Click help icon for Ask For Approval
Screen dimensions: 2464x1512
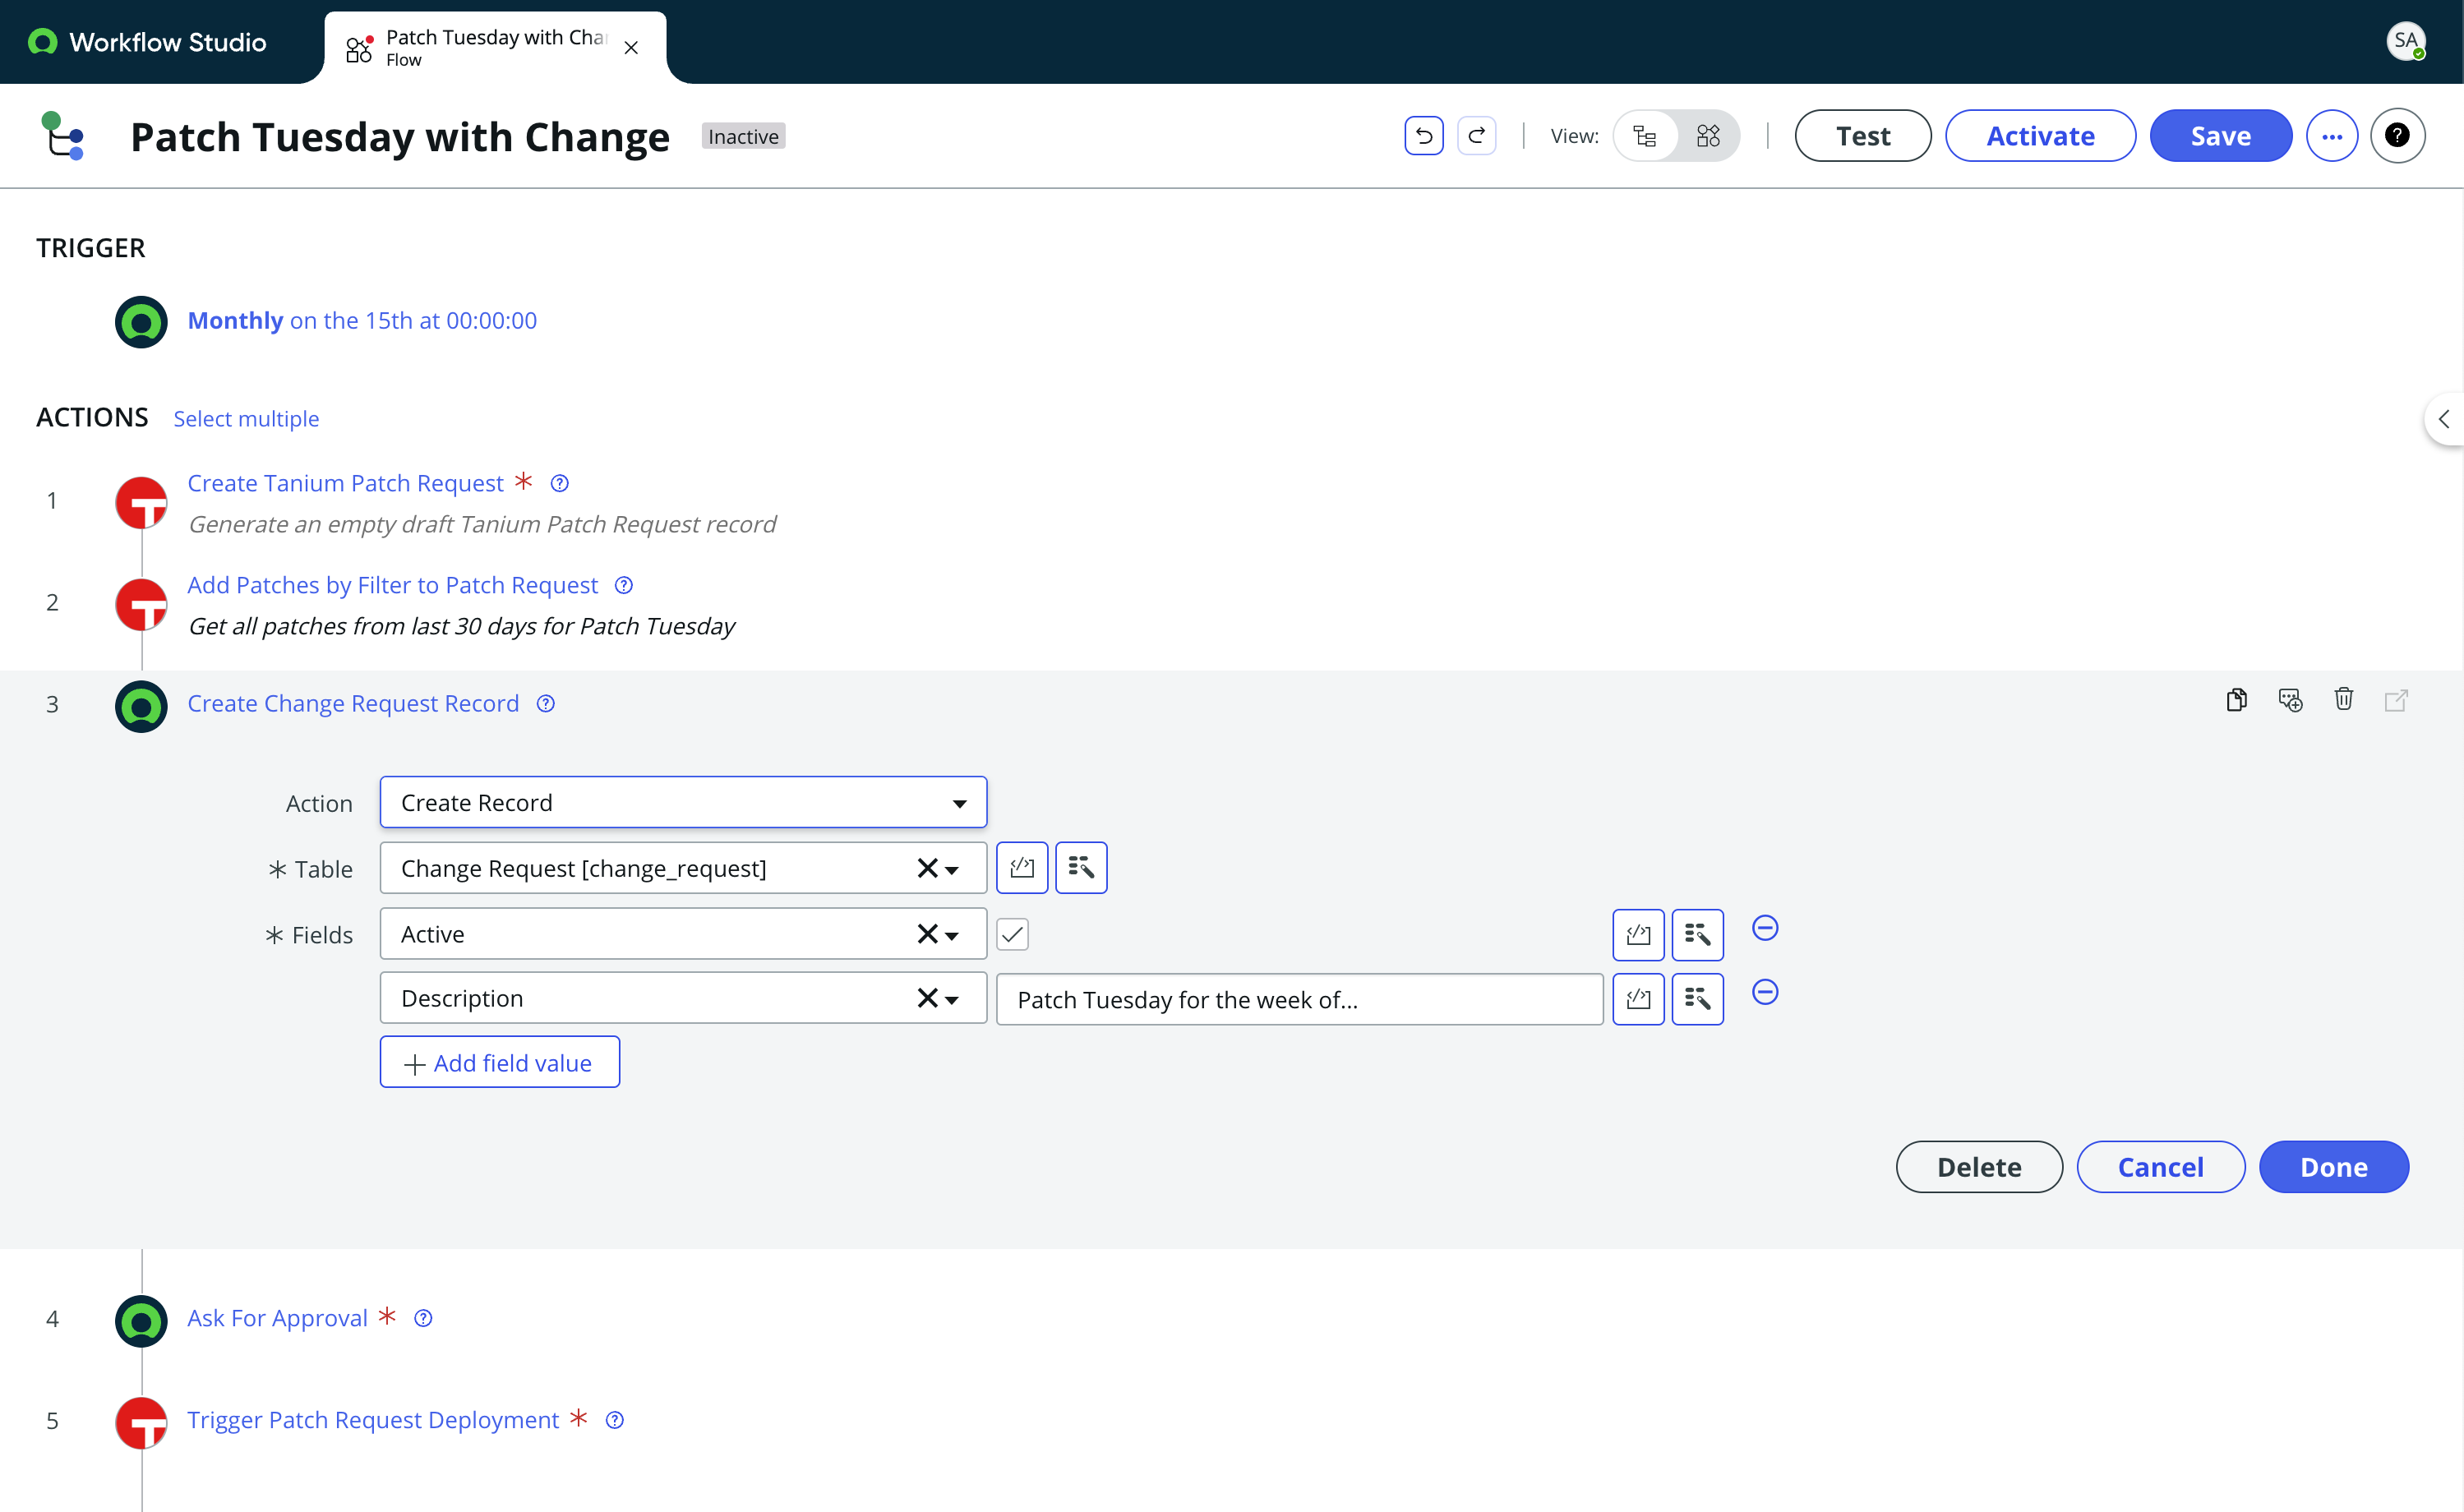423,1318
